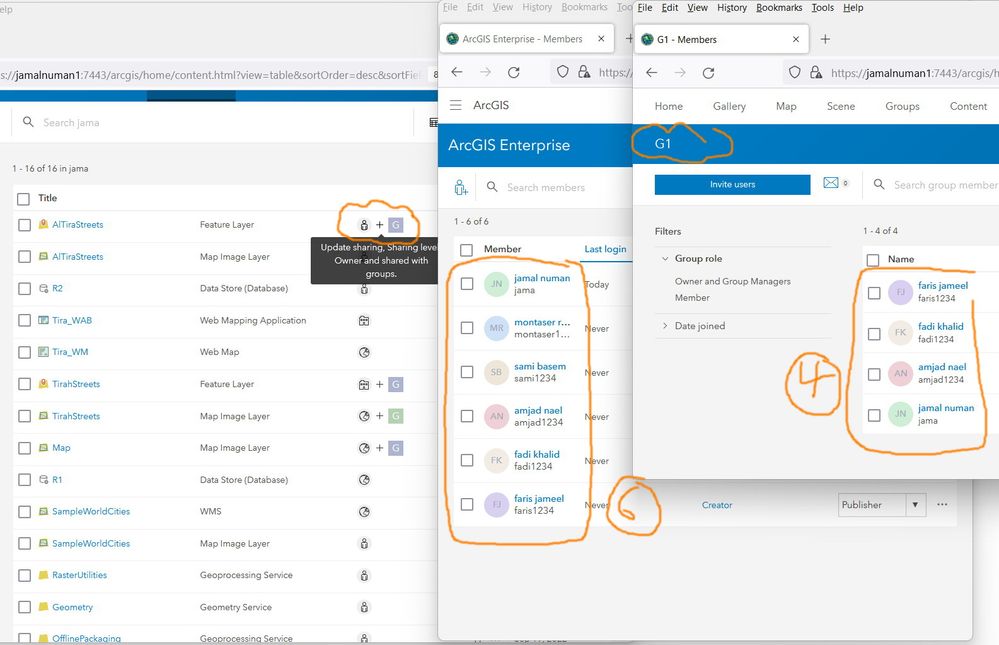Viewport: 999px width, 645px height.
Task: Click the owner sharing icon on the Geometry row
Action: click(364, 607)
